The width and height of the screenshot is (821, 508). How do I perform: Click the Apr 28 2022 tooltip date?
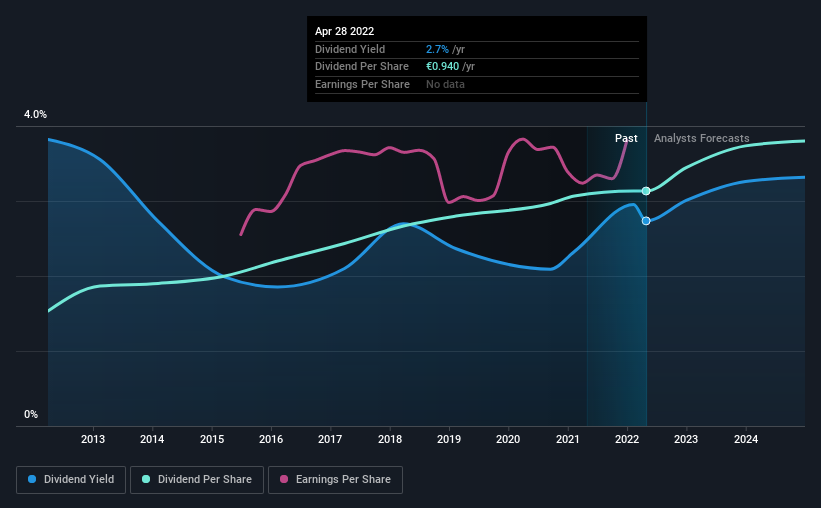[345, 31]
